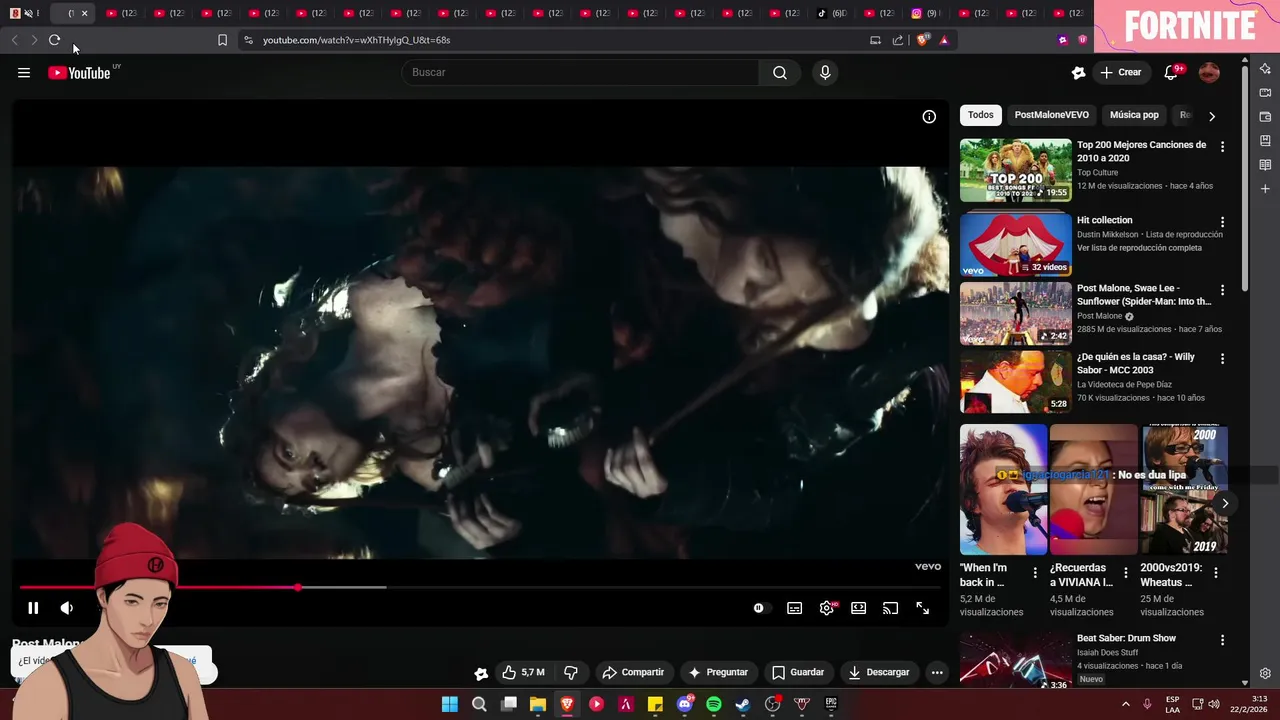Reload the page
This screenshot has width=1280, height=720.
click(54, 40)
